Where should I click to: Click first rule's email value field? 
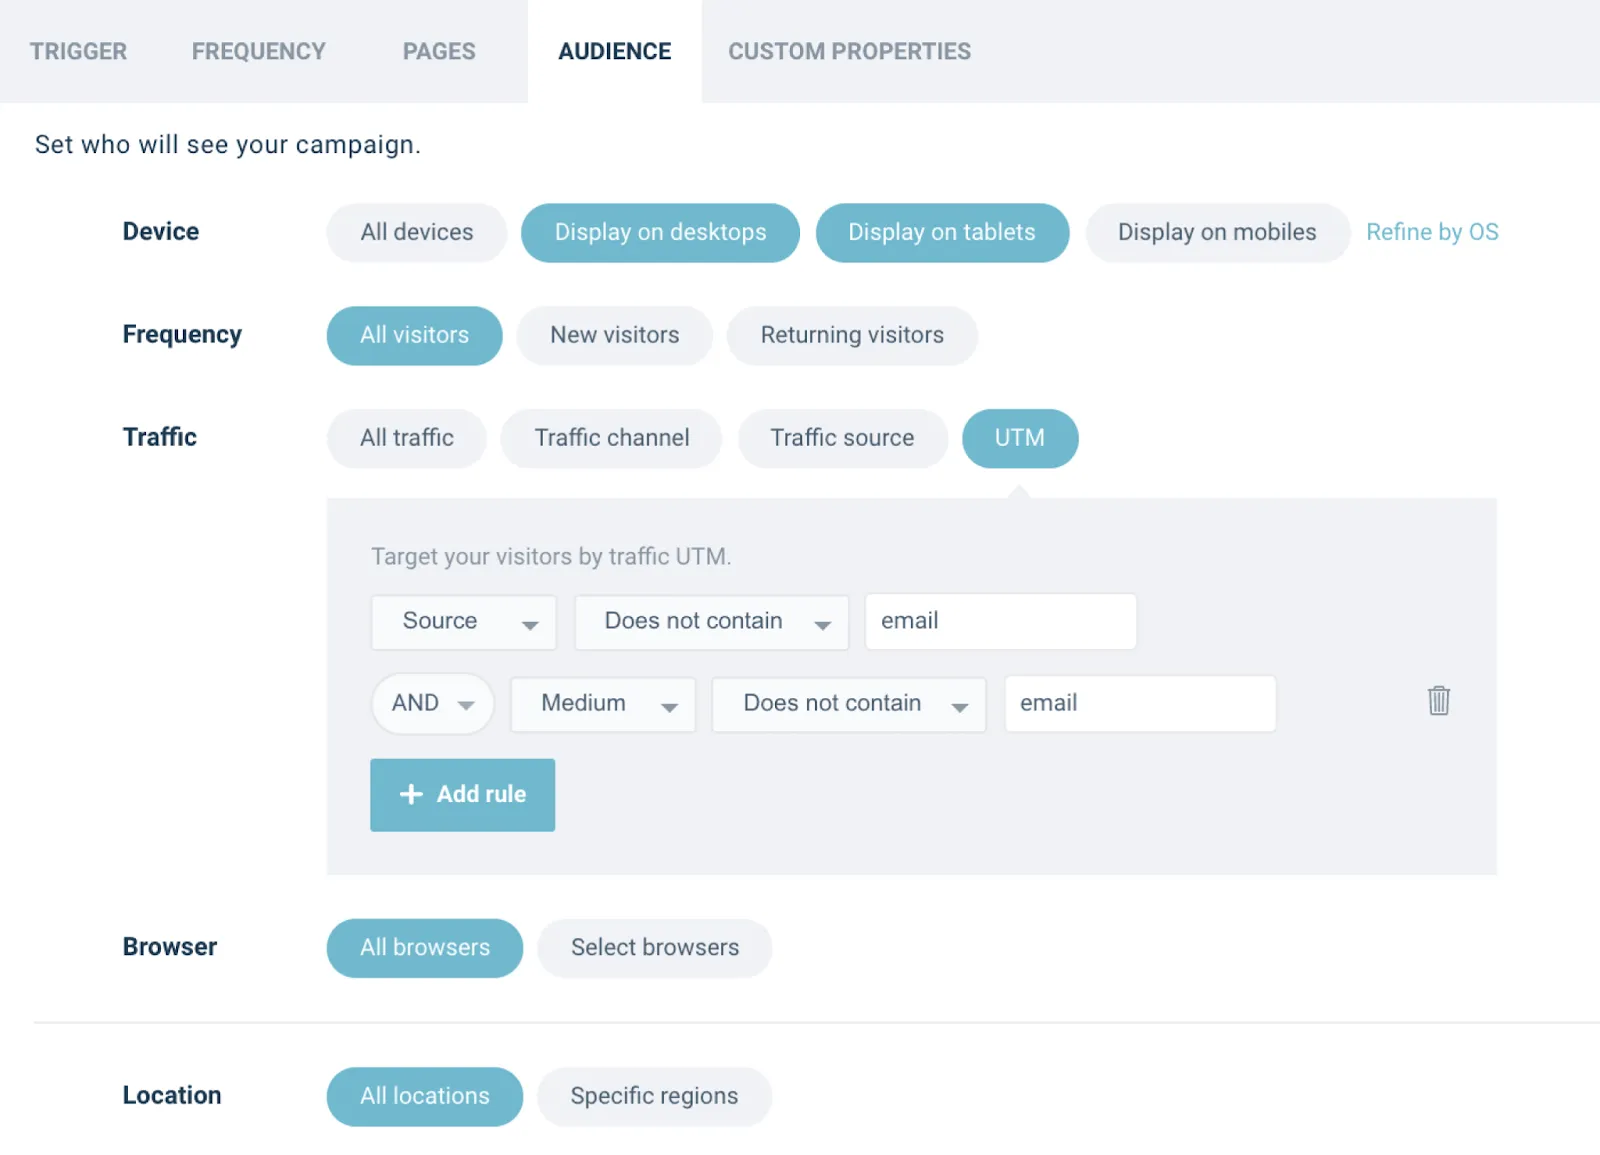(x=1000, y=622)
